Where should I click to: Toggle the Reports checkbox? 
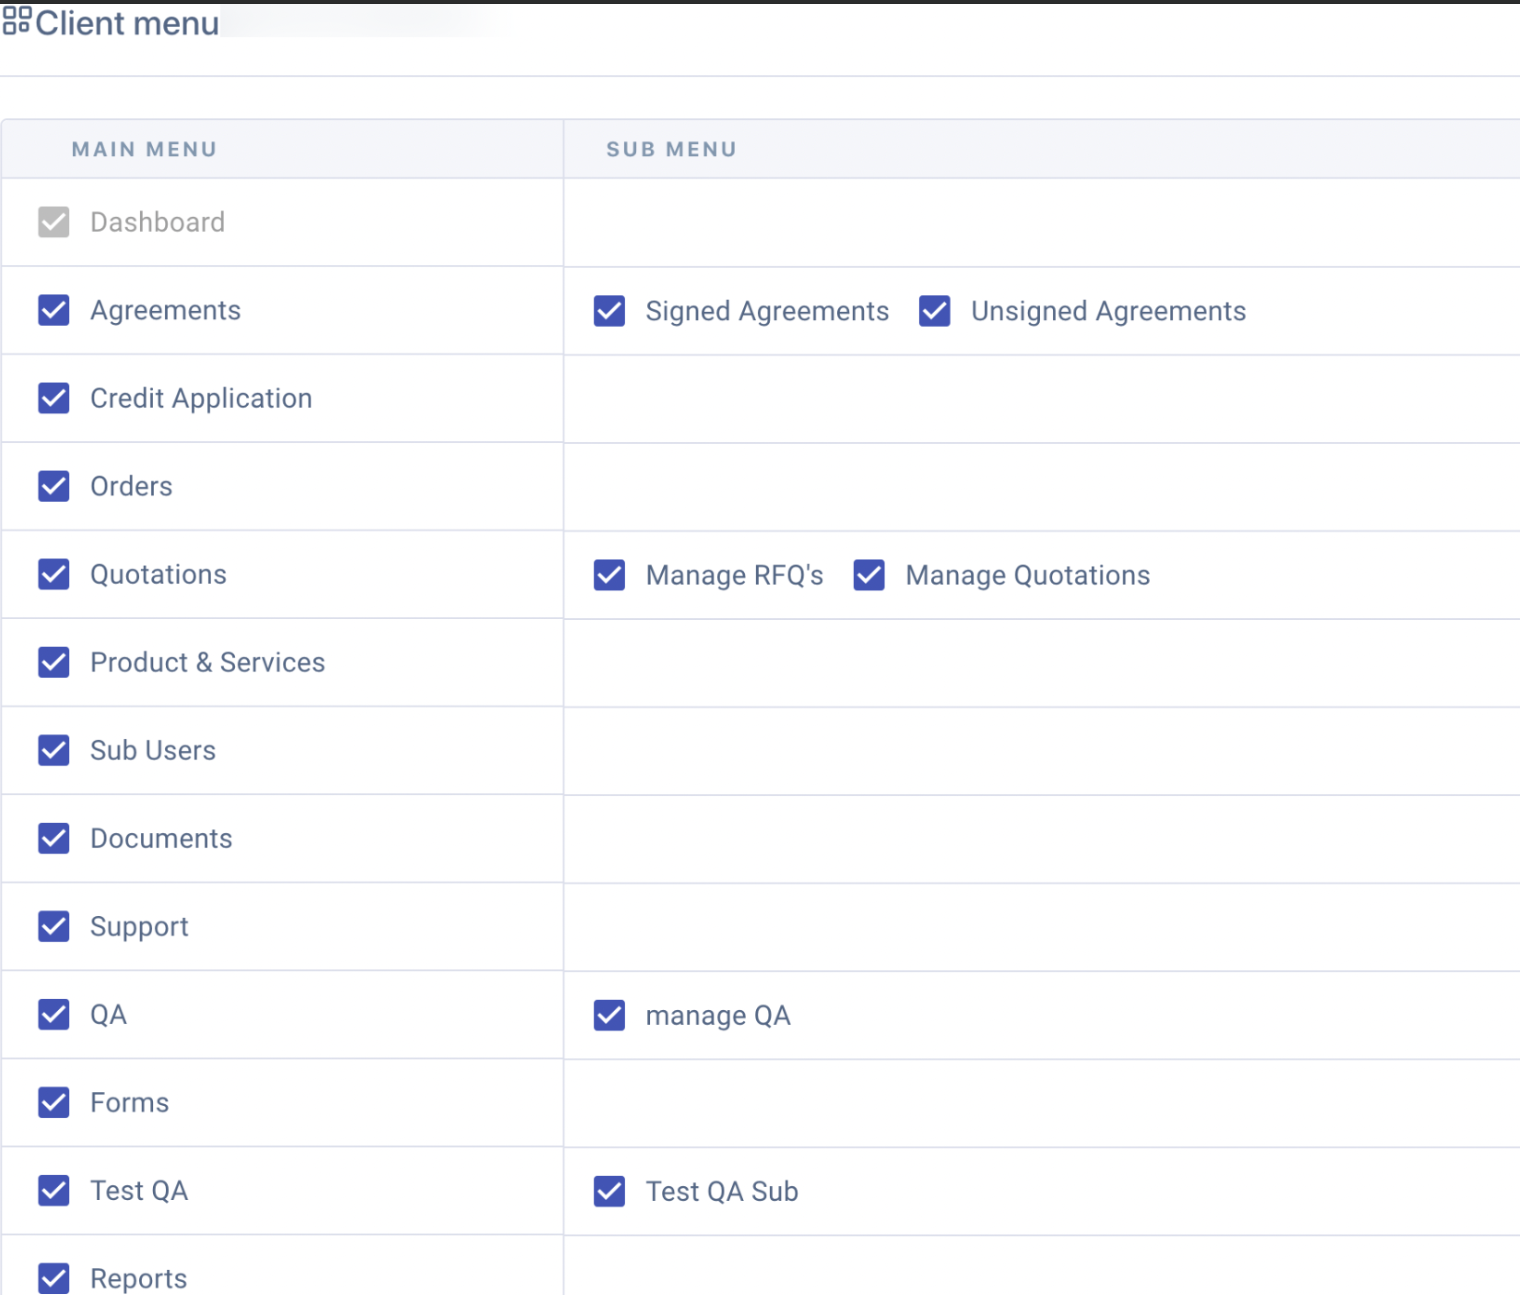coord(54,1277)
